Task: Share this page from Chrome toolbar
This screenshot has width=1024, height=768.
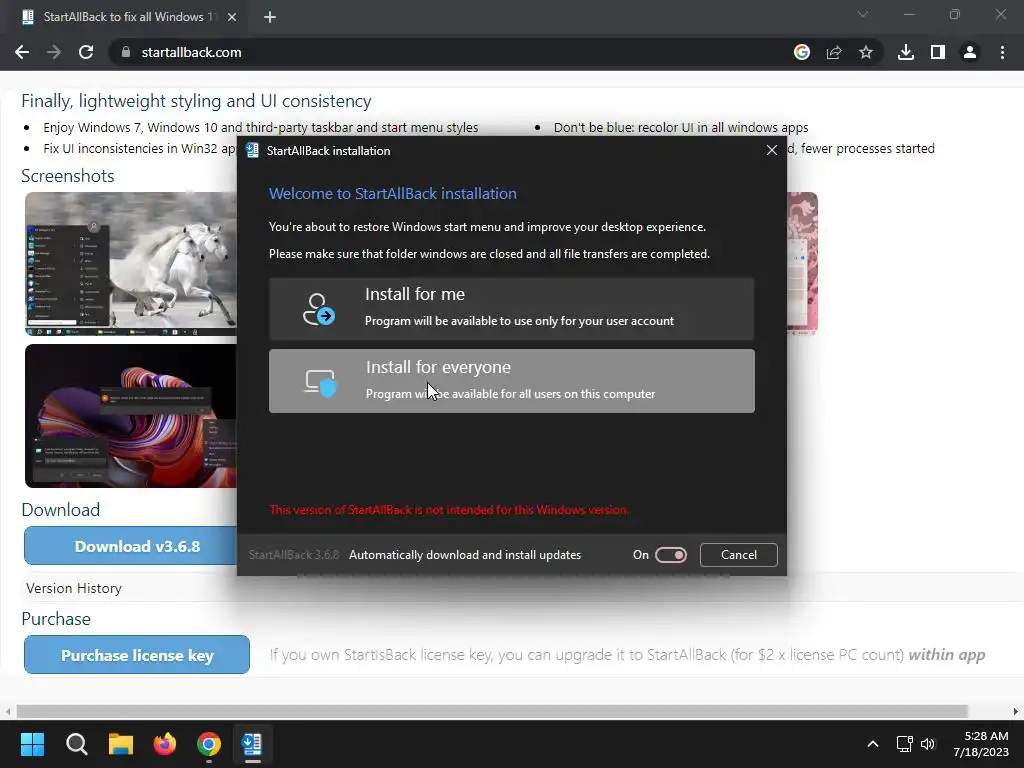Action: point(834,52)
